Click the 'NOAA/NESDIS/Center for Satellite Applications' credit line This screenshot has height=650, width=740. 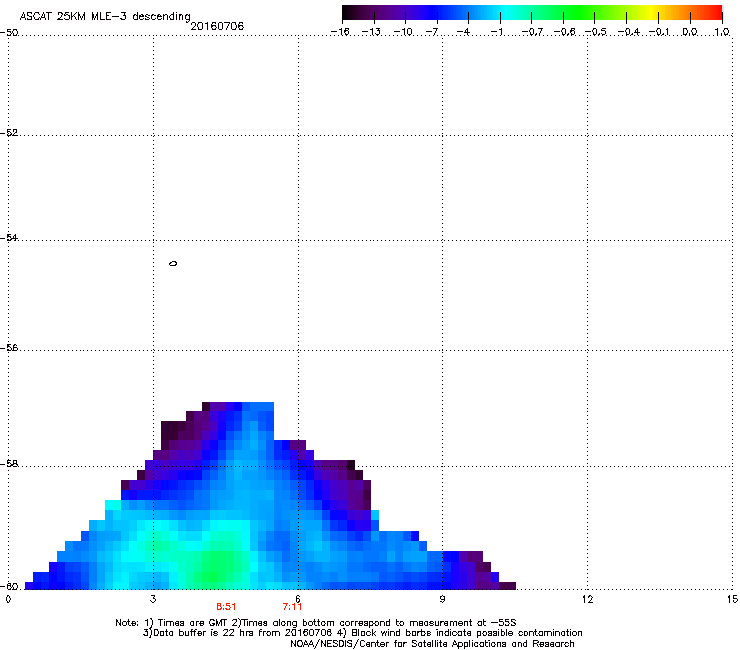tap(432, 644)
